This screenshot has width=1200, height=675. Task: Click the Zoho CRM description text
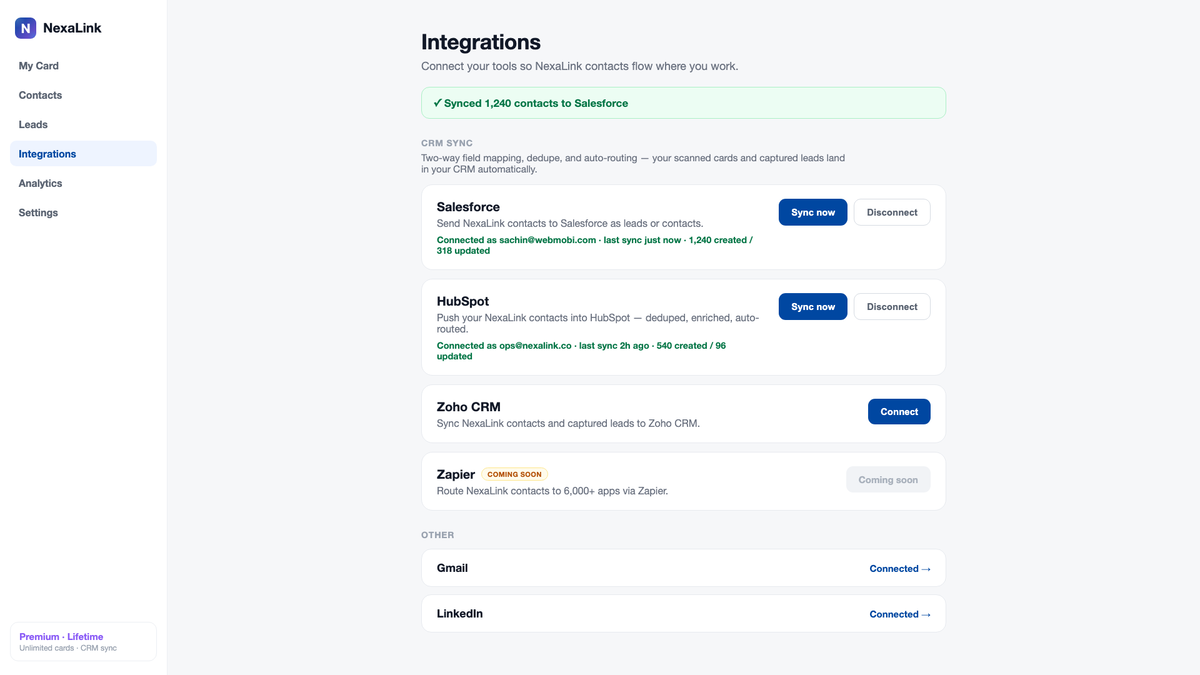click(x=568, y=424)
